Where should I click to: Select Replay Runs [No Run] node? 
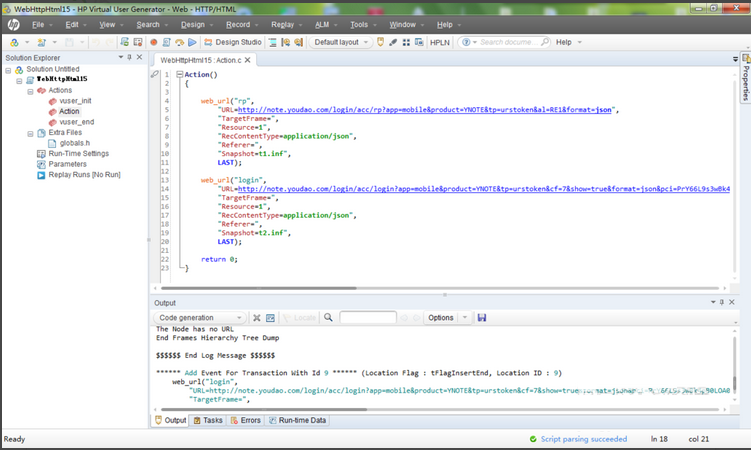pos(84,175)
